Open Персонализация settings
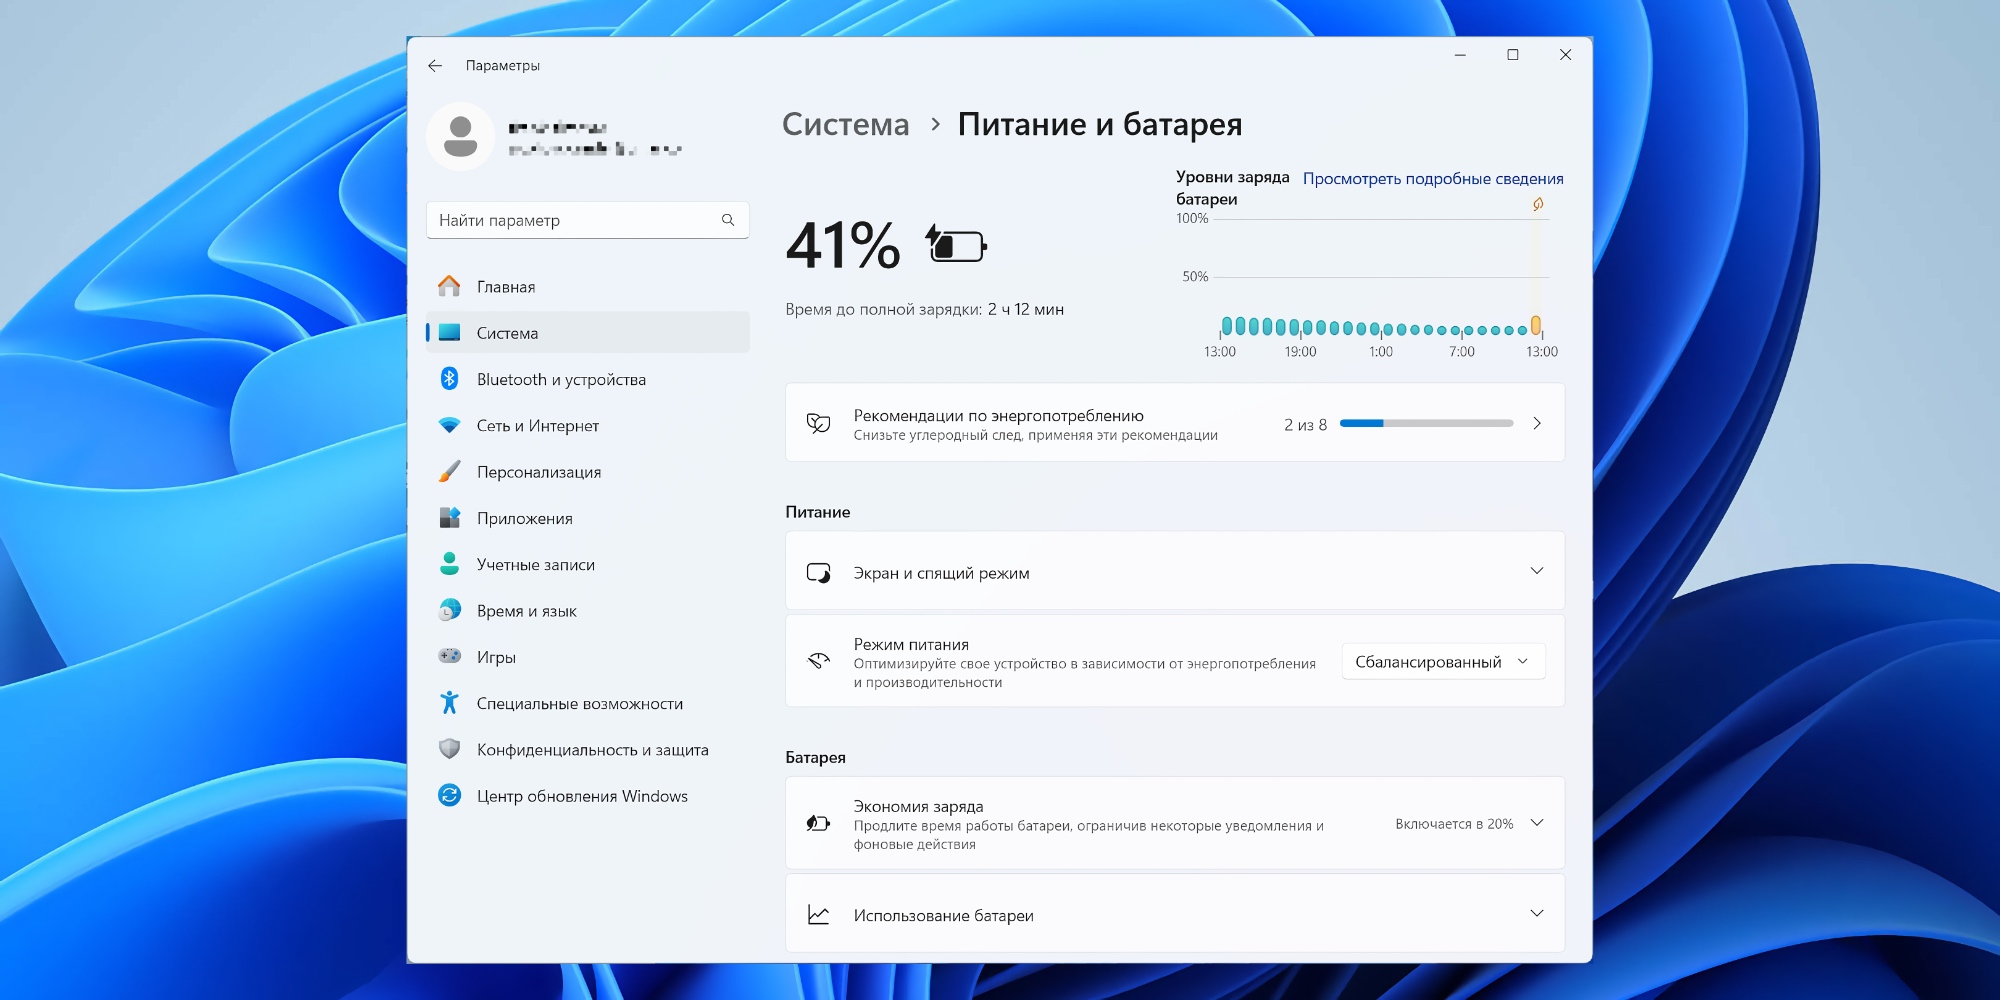 588,471
